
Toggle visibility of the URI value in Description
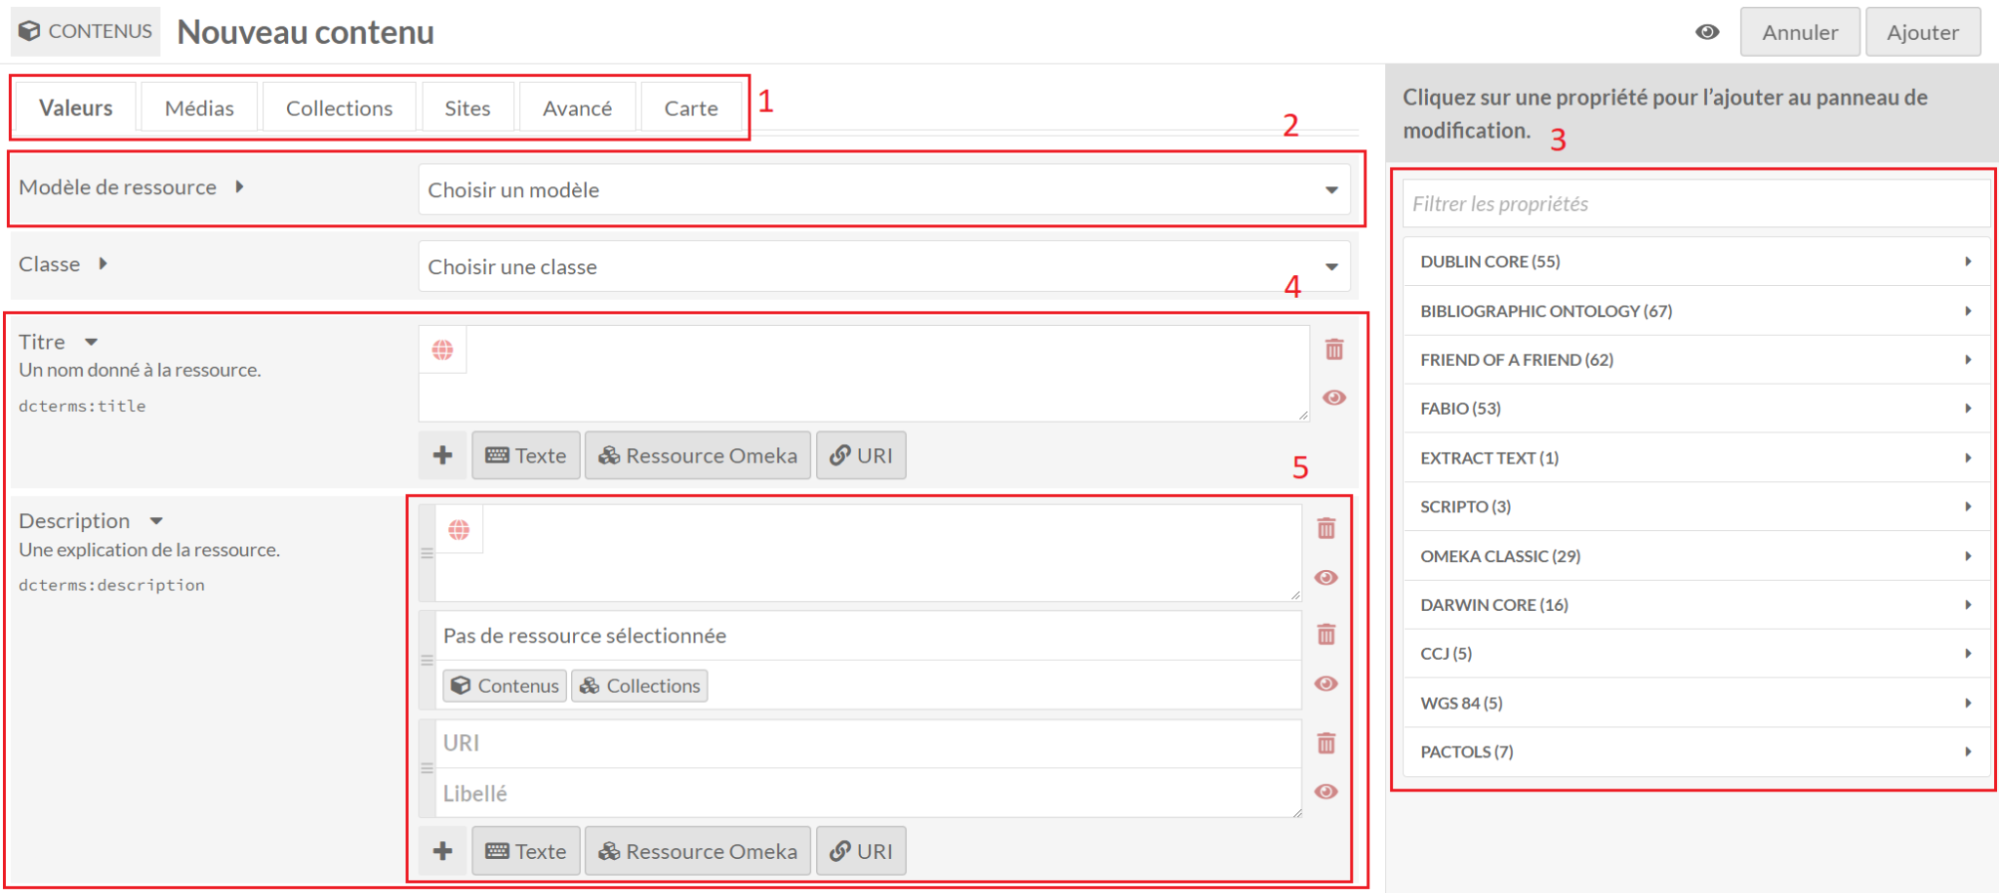point(1326,792)
